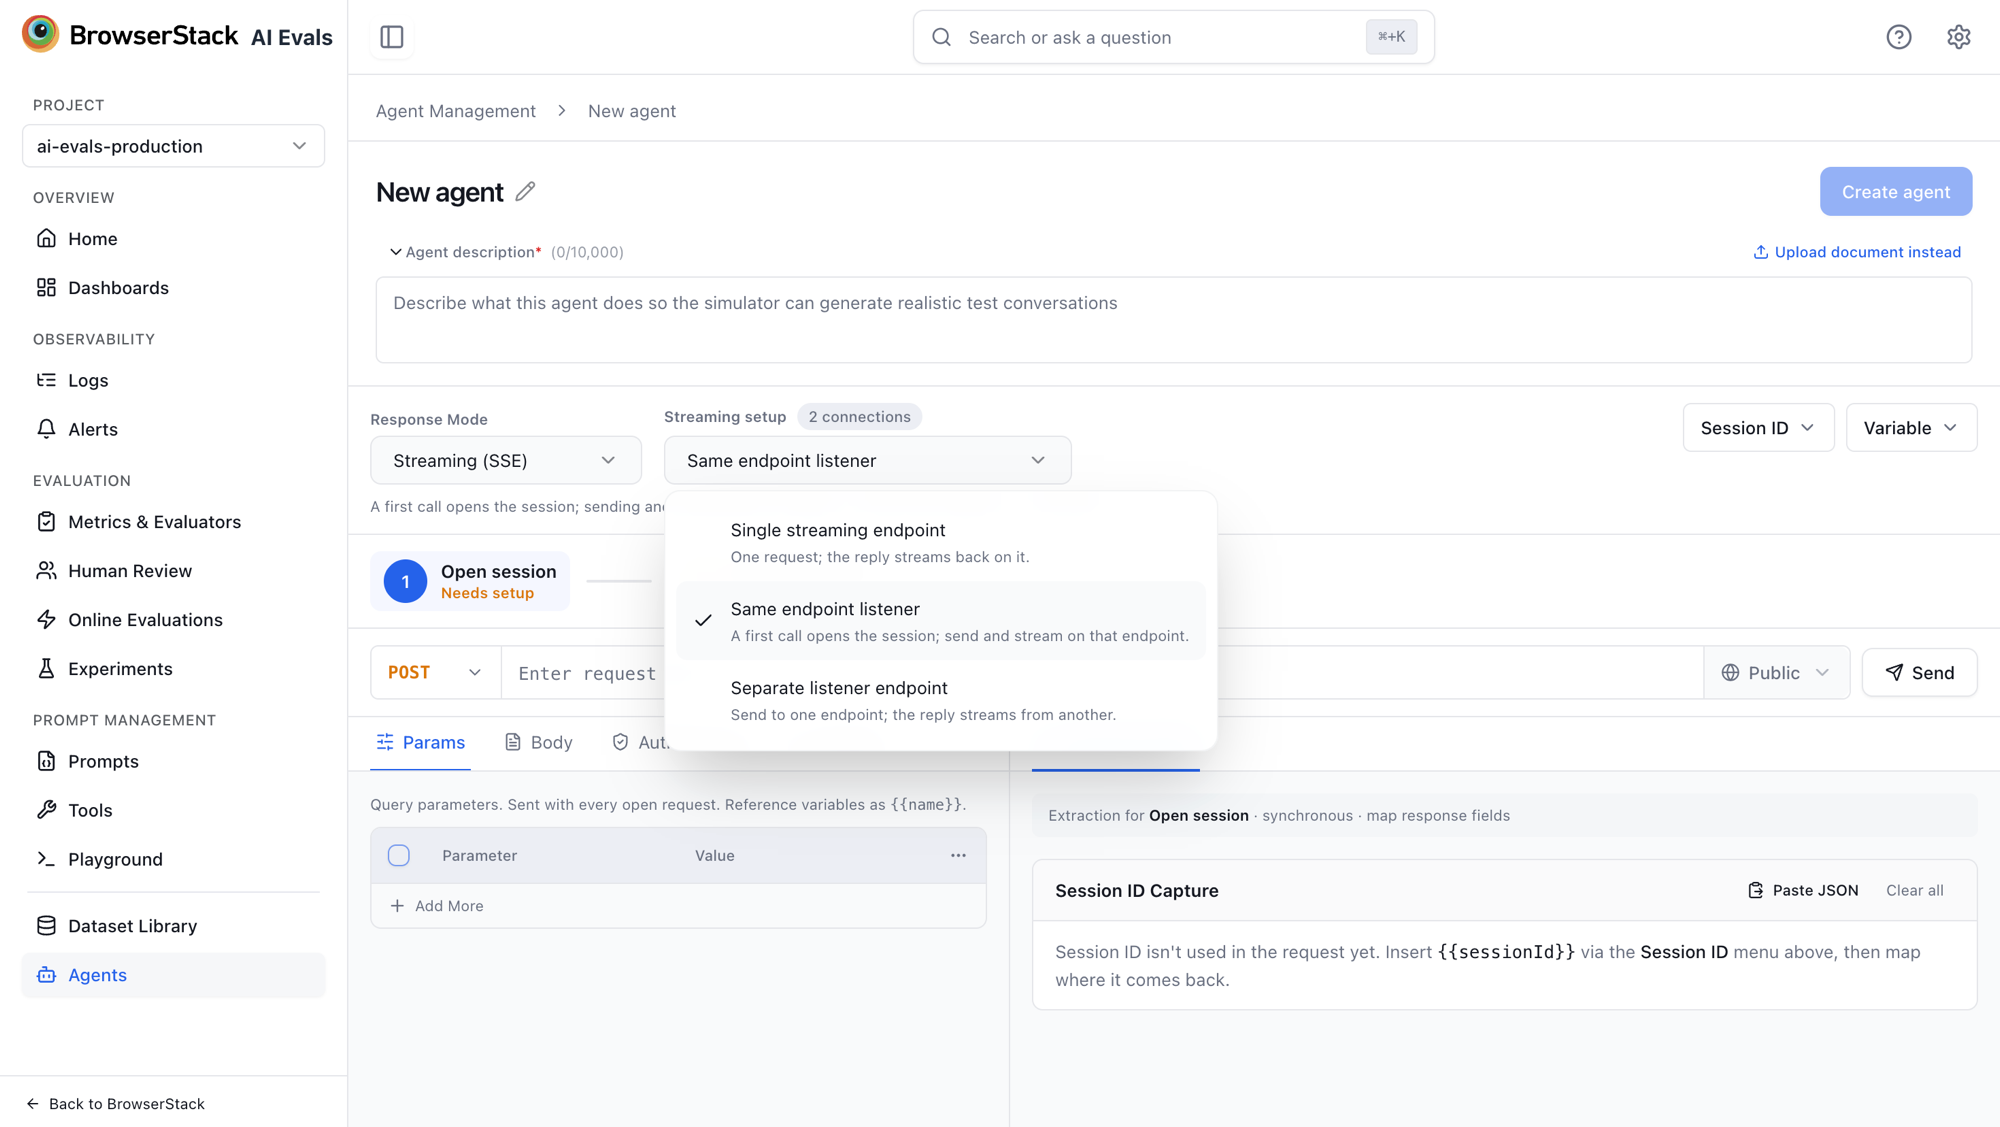2000x1127 pixels.
Task: Click the Paste JSON clipboard button
Action: (x=1803, y=890)
